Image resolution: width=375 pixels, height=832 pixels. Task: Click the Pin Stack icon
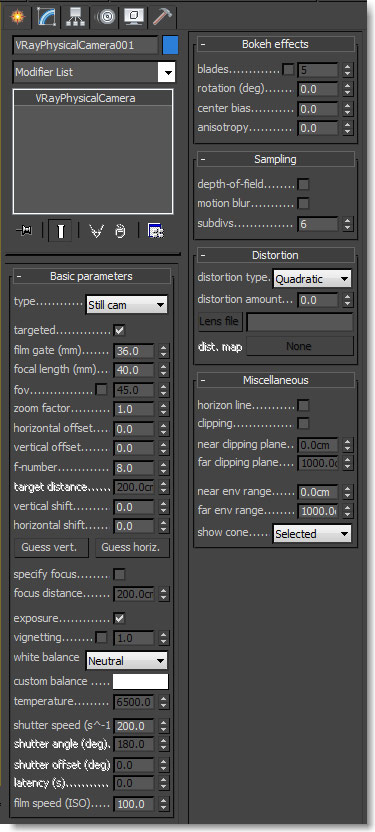tap(24, 231)
